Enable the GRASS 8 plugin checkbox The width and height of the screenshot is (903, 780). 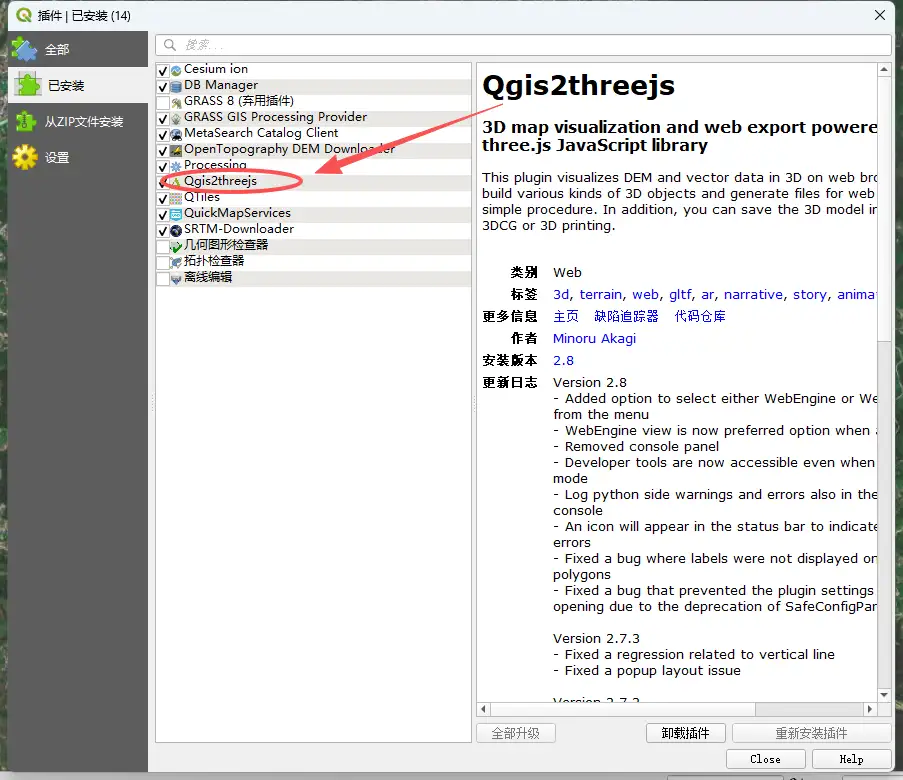click(x=163, y=102)
